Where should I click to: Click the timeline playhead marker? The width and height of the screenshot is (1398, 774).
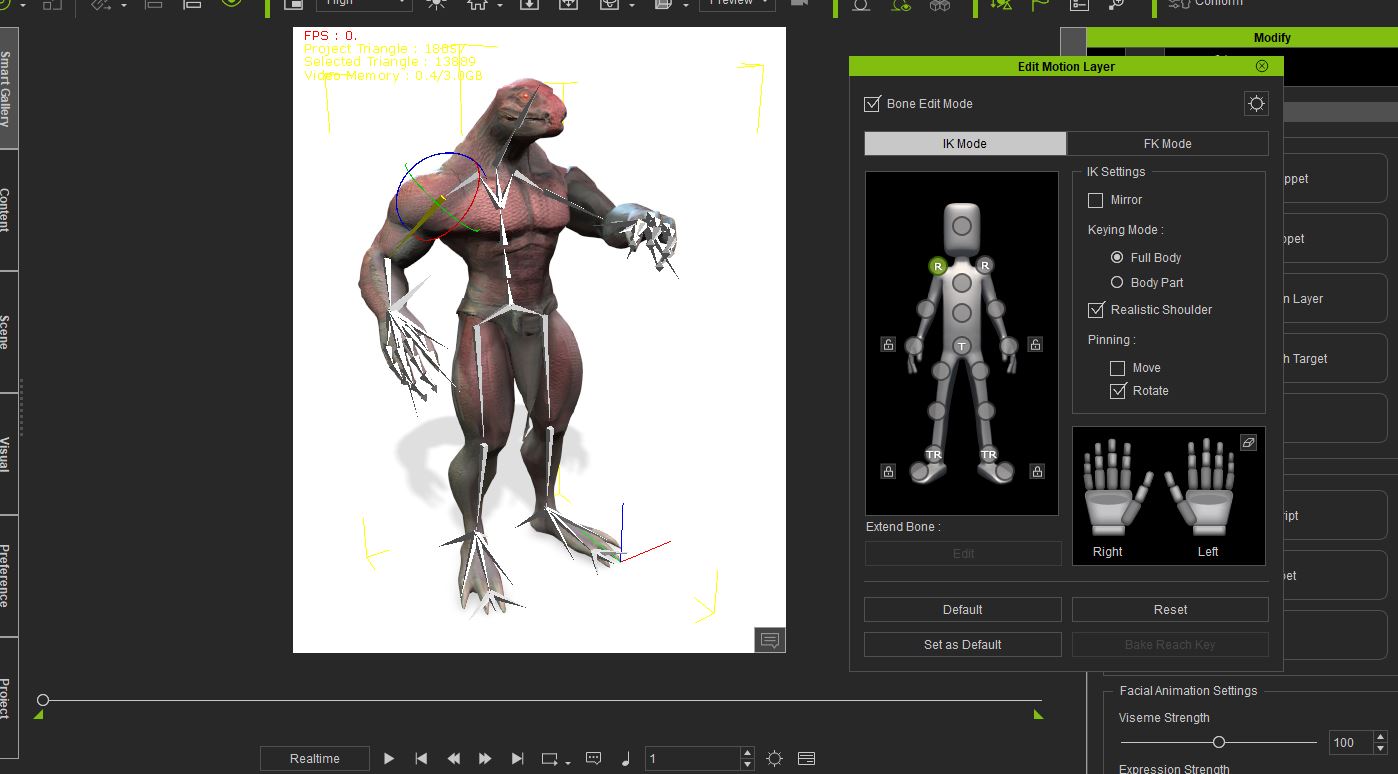pos(43,700)
